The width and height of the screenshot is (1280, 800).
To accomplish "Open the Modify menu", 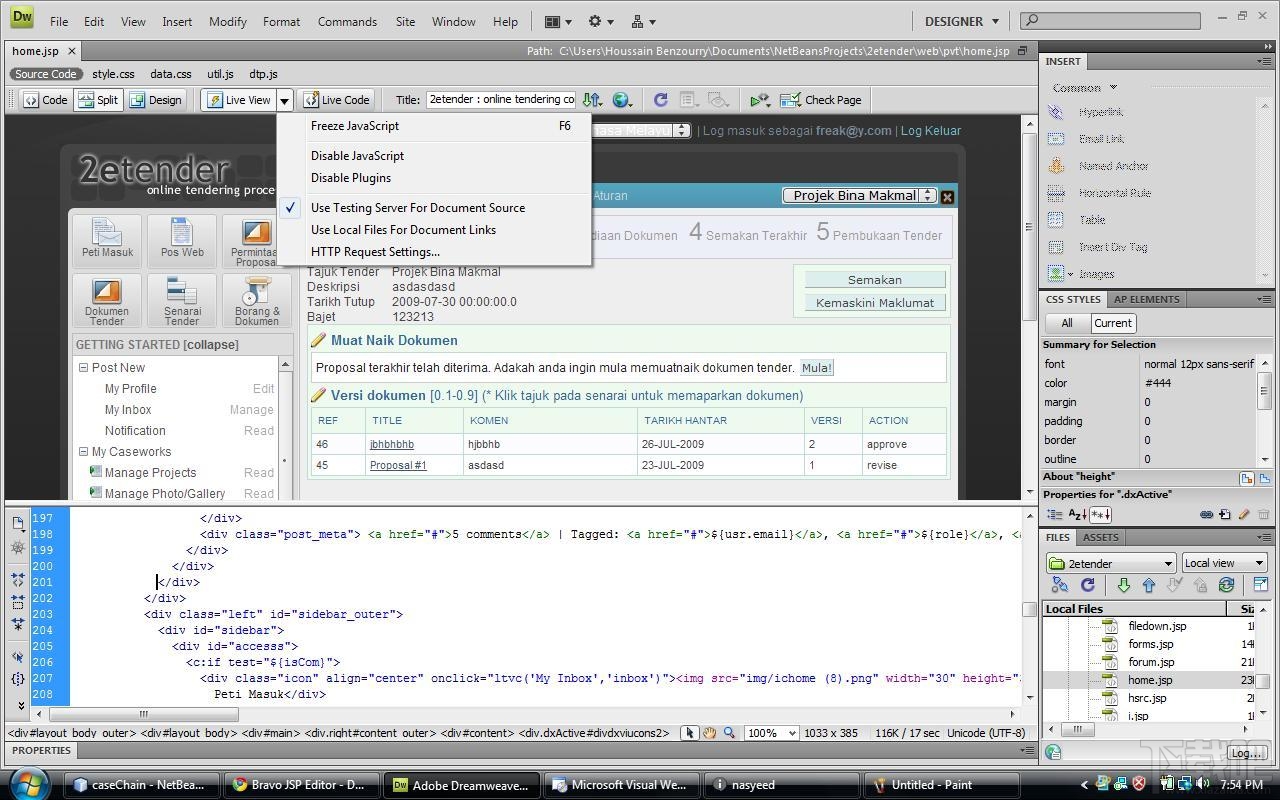I will pos(227,21).
